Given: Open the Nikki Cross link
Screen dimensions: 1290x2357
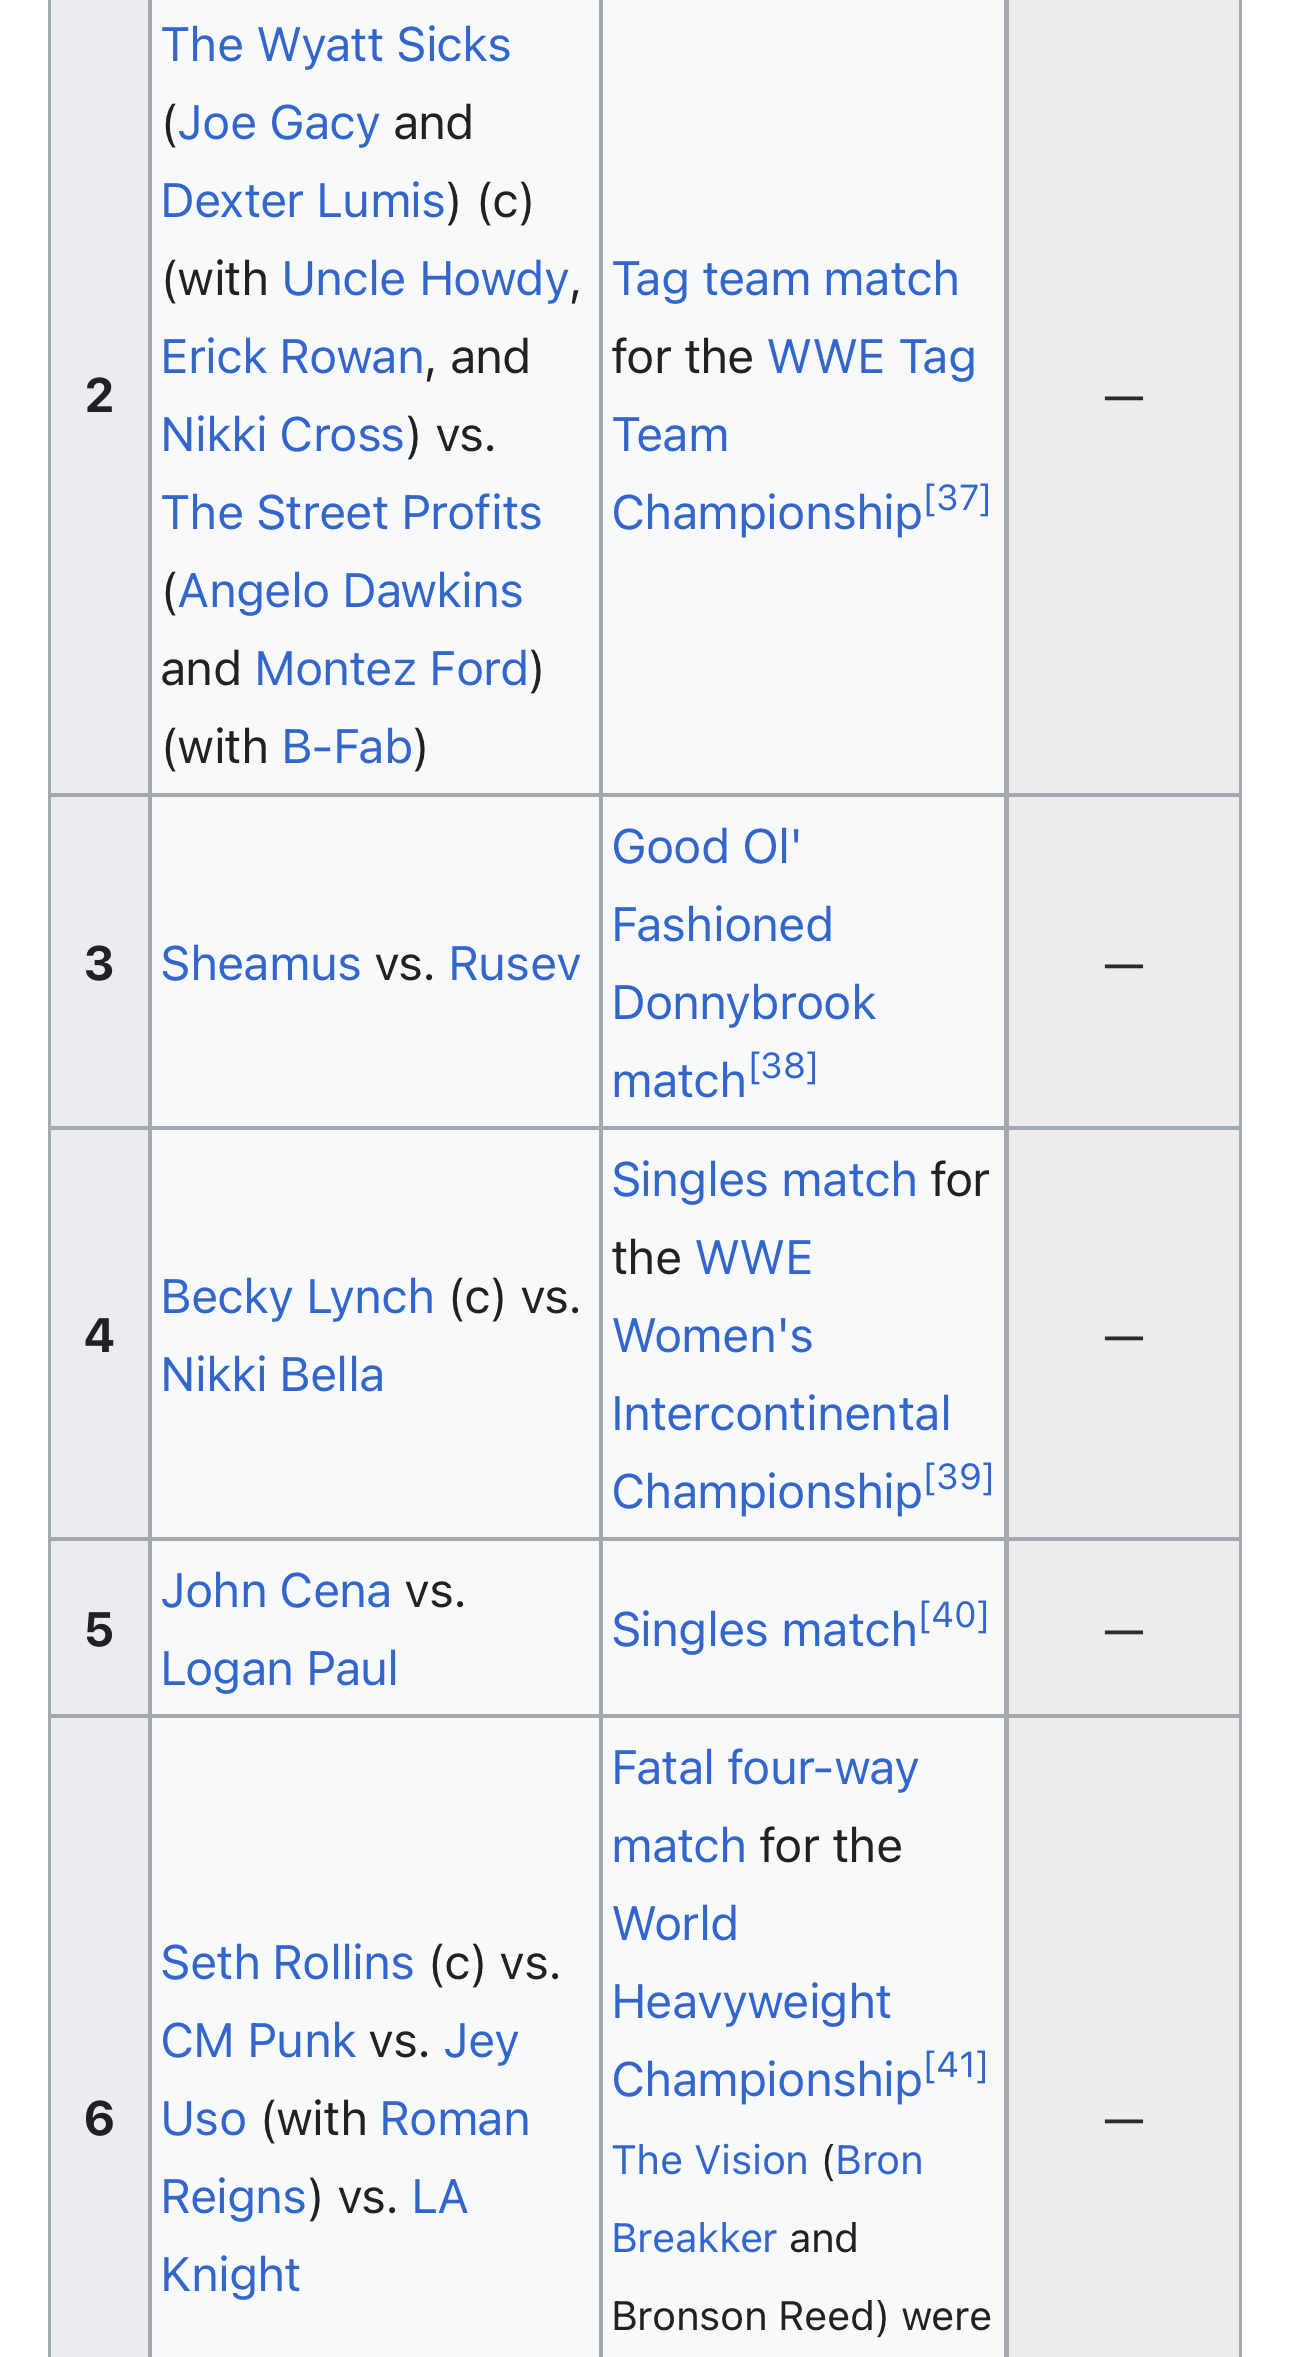Looking at the screenshot, I should 283,435.
